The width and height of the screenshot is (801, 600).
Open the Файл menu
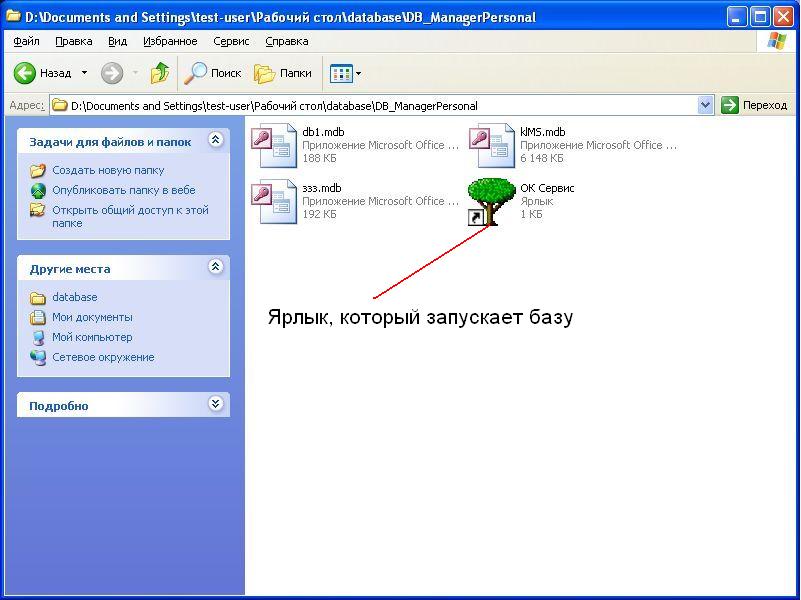26,41
